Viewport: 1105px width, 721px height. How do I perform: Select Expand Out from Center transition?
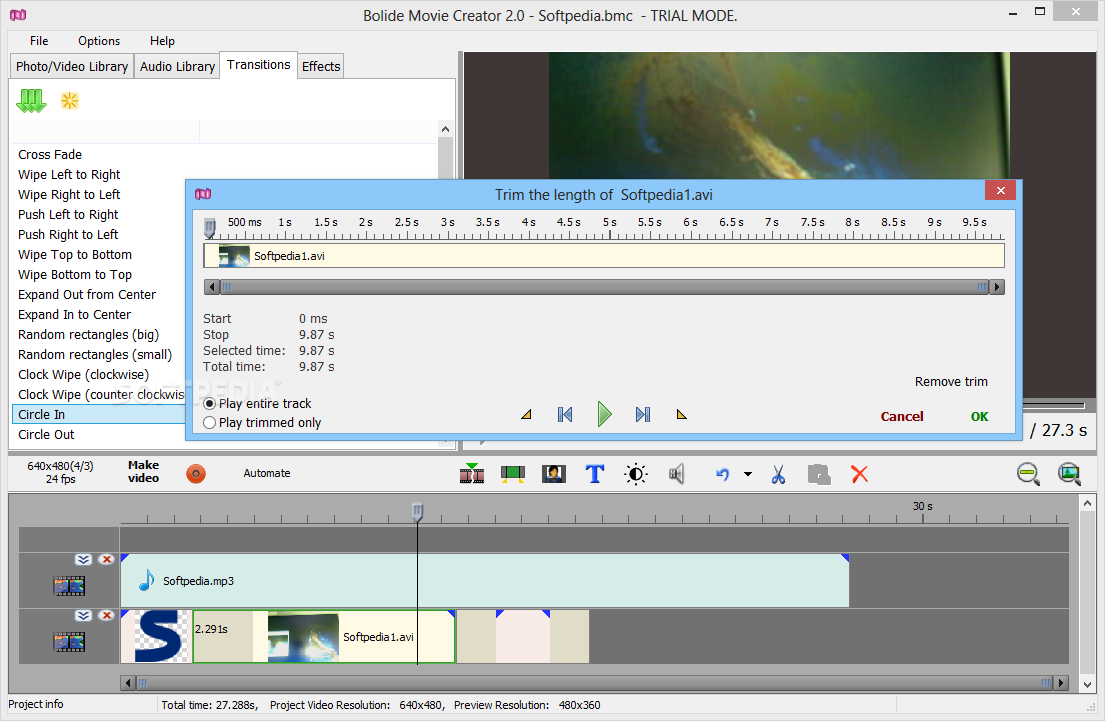tap(87, 295)
